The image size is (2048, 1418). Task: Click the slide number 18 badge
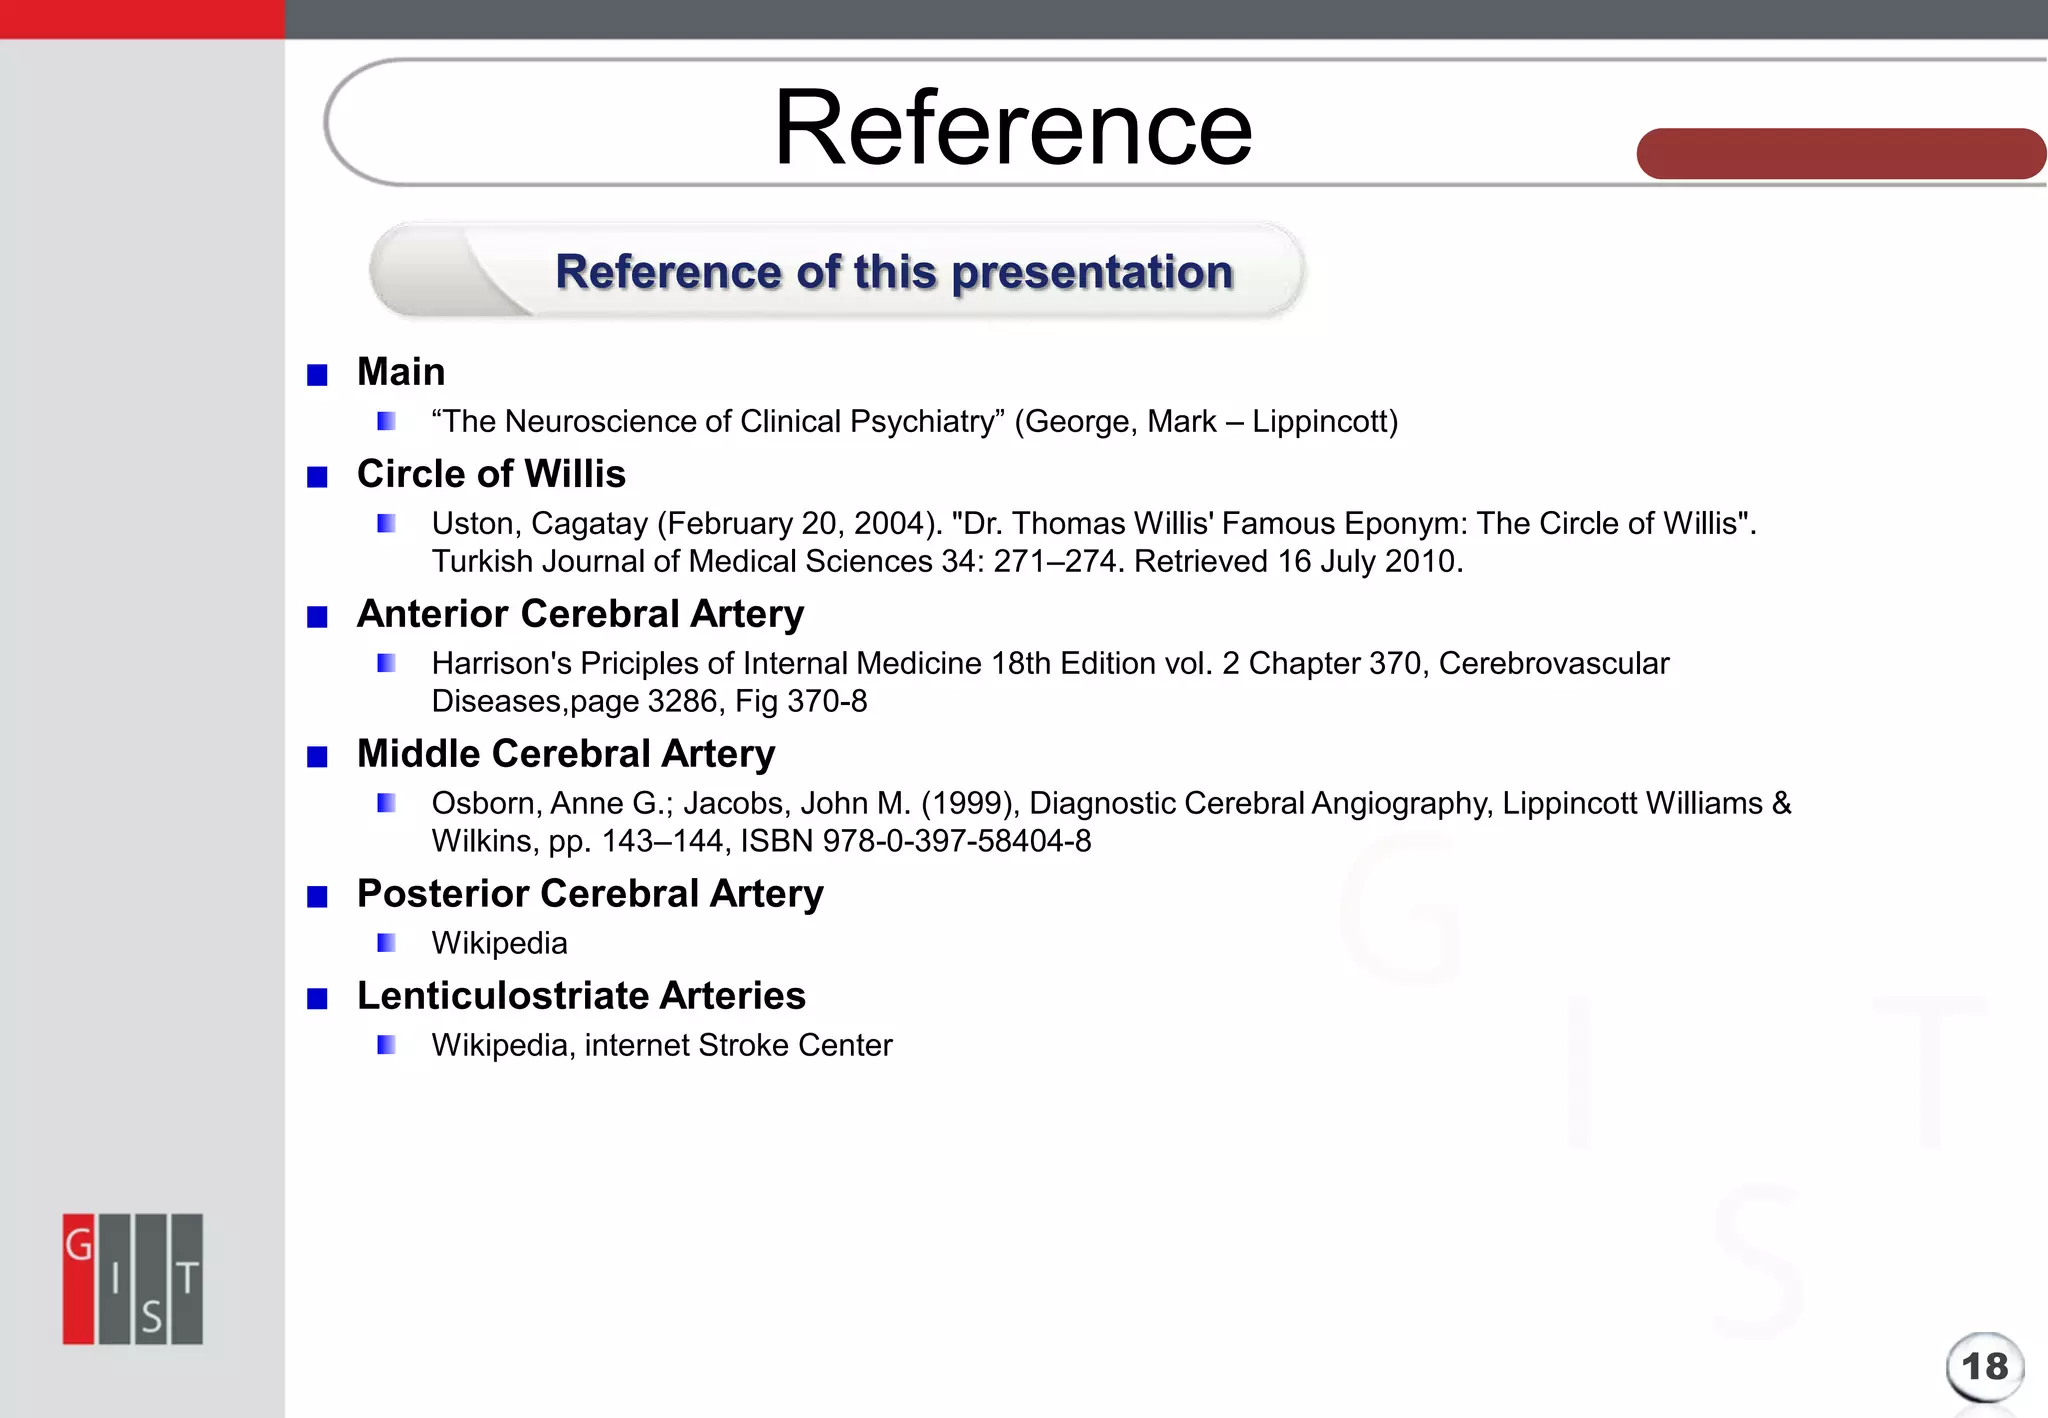coord(1985,1367)
